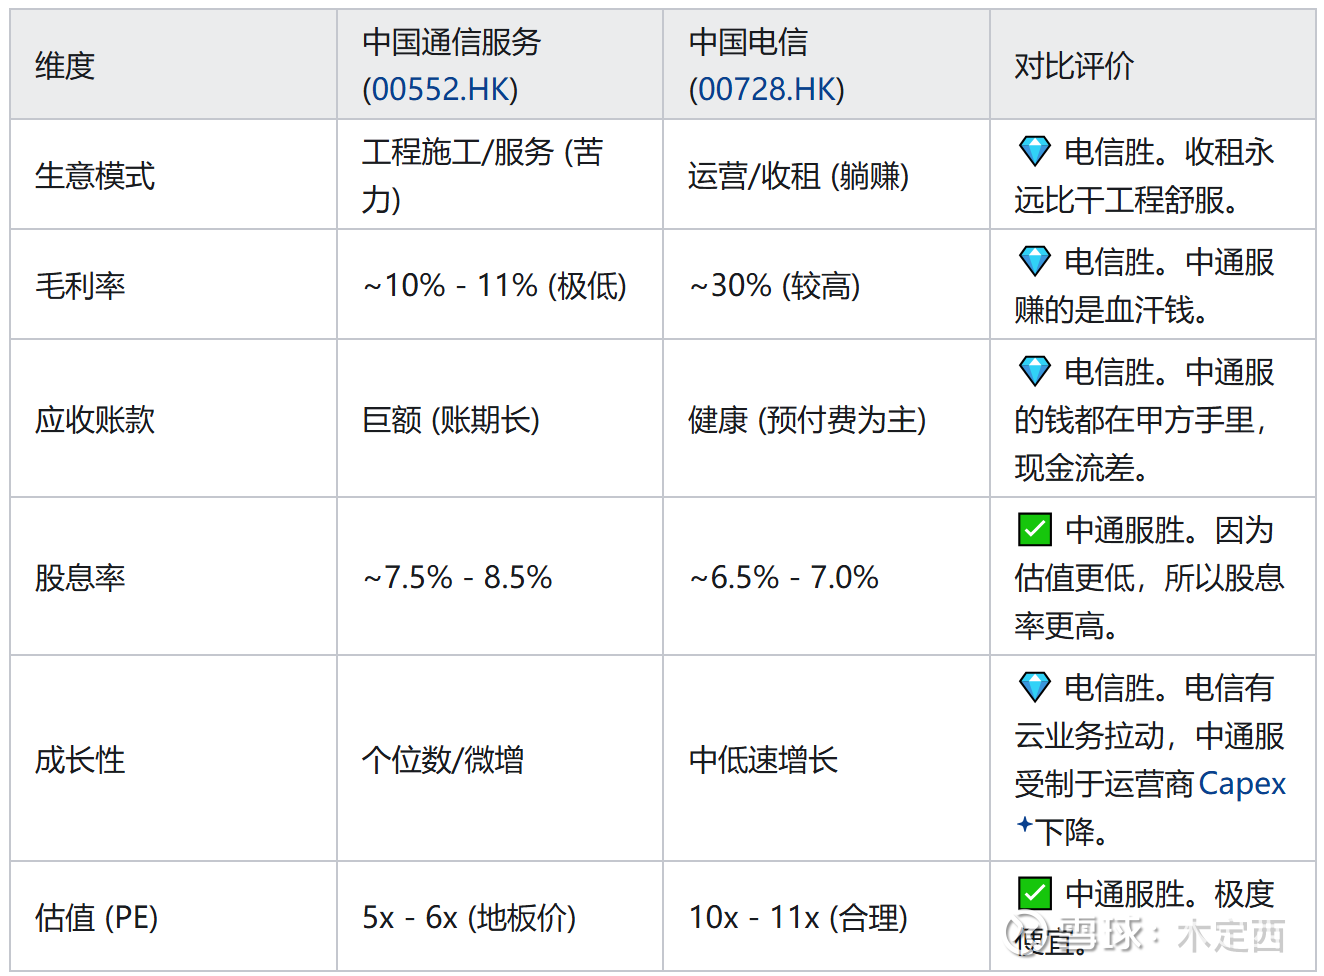This screenshot has height=976, width=1324.
Task: Click the blue sparkle icon before 下降
Action: pos(1024,825)
